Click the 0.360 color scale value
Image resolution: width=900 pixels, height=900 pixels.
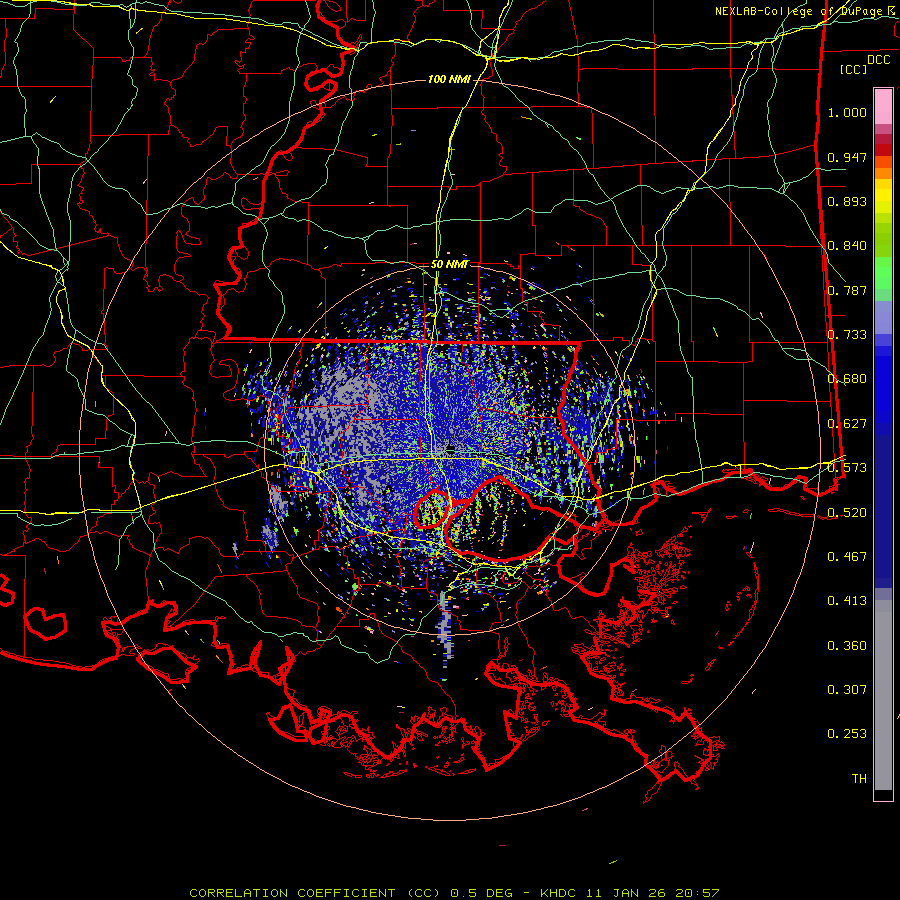click(847, 645)
